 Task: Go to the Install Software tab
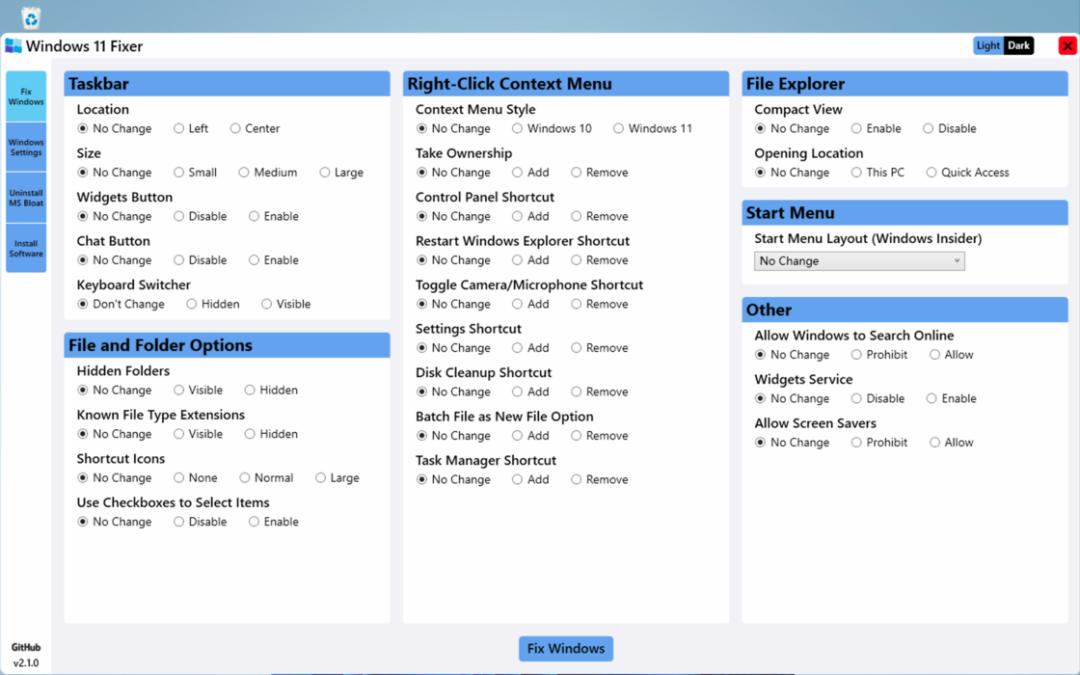(26, 248)
